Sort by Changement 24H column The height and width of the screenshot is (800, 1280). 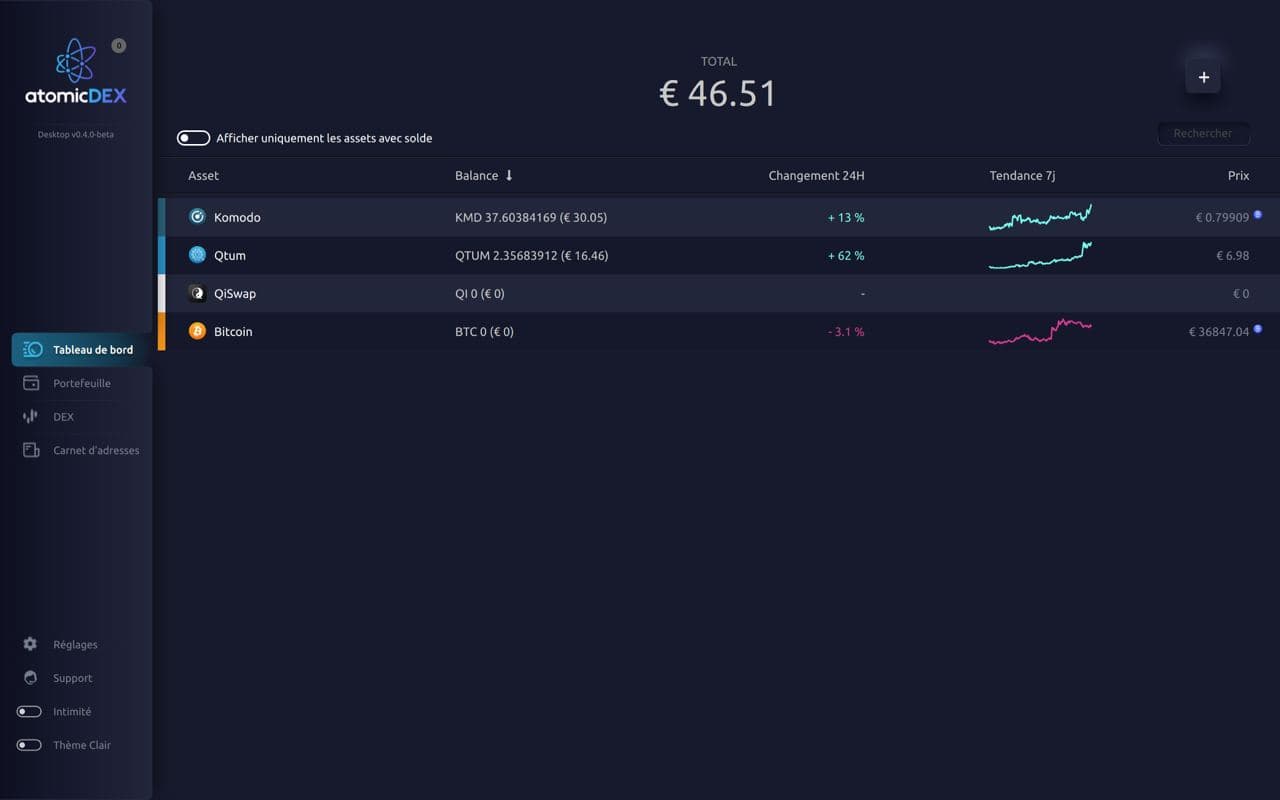tap(816, 175)
